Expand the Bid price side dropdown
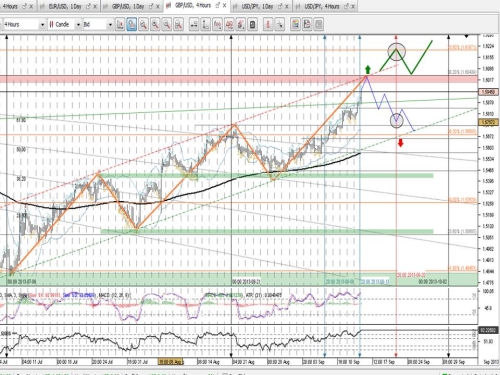This screenshot has height=375, width=500. [98, 24]
